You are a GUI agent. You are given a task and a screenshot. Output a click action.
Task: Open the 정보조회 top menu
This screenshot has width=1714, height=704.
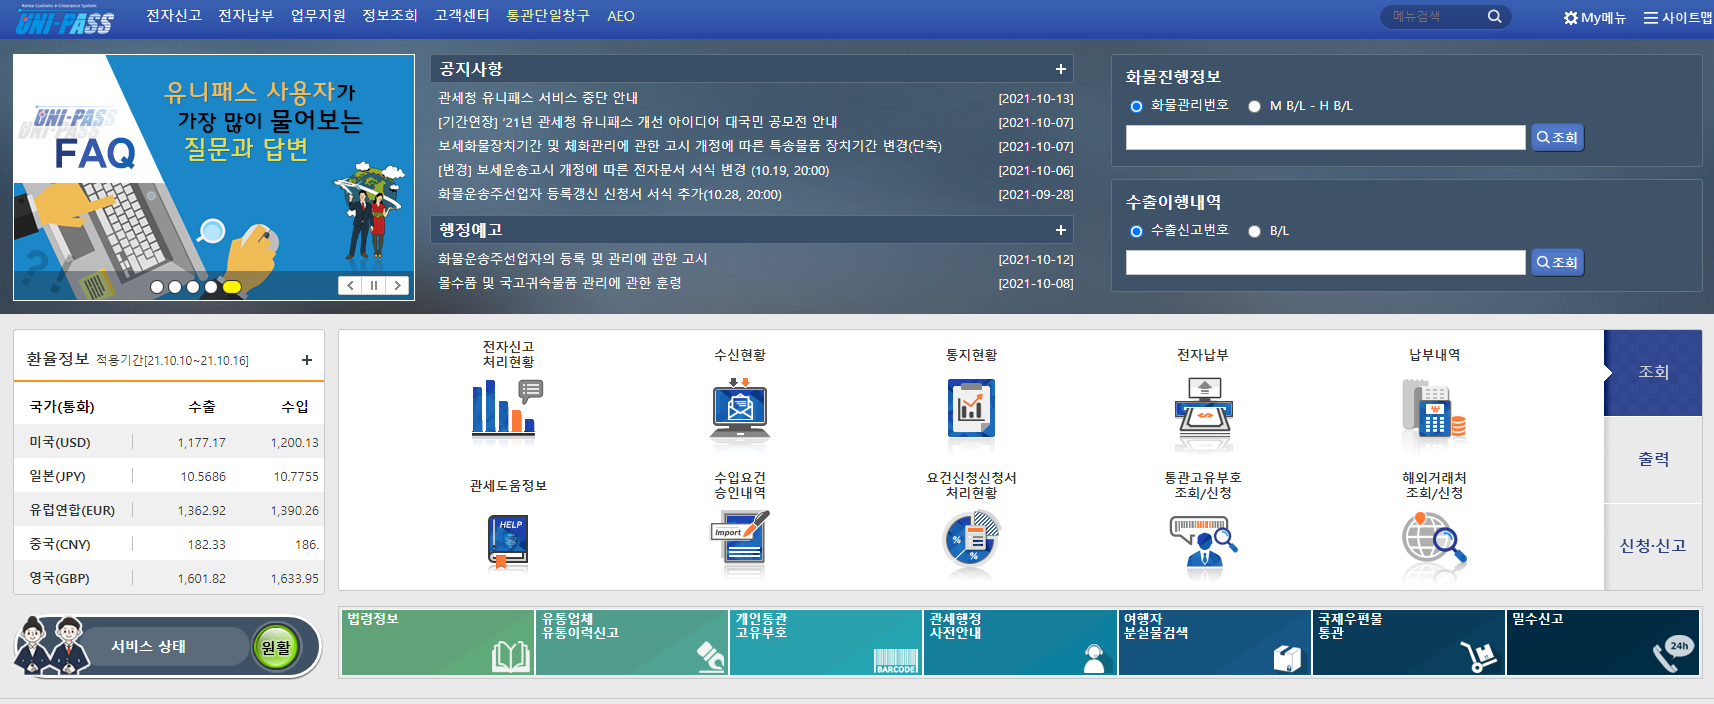click(x=390, y=16)
